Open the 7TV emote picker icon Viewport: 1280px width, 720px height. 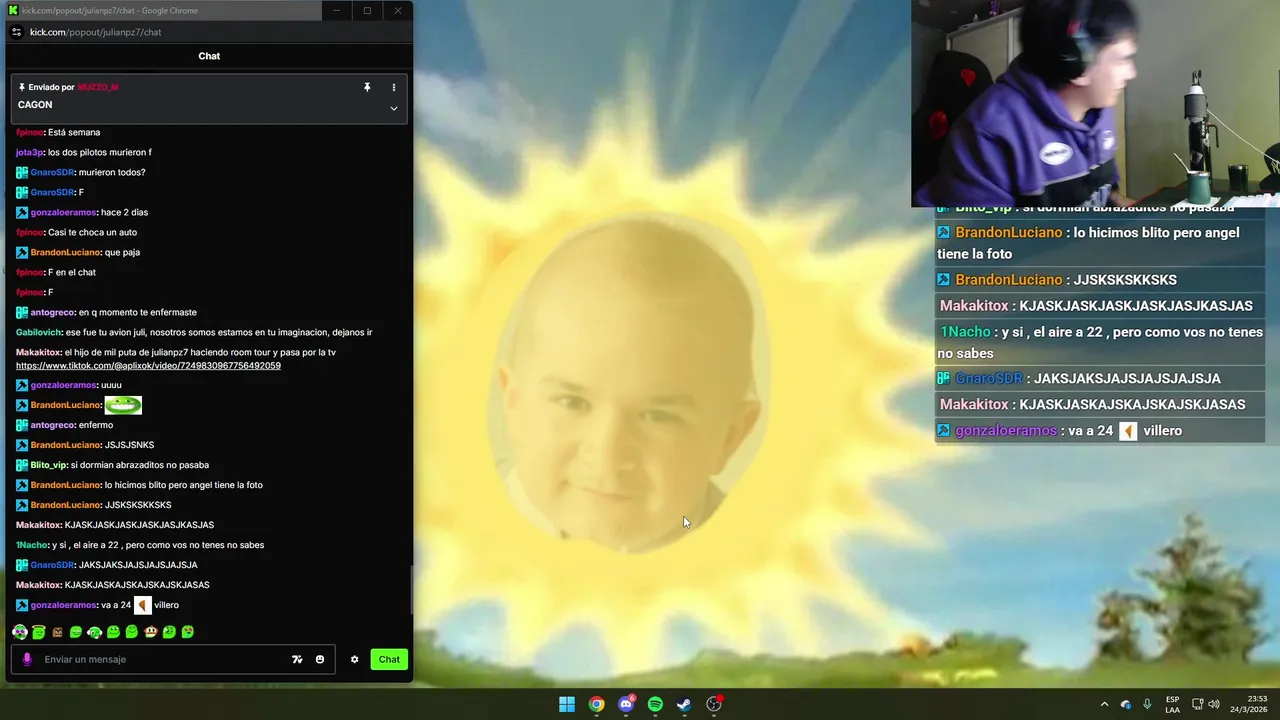(297, 659)
